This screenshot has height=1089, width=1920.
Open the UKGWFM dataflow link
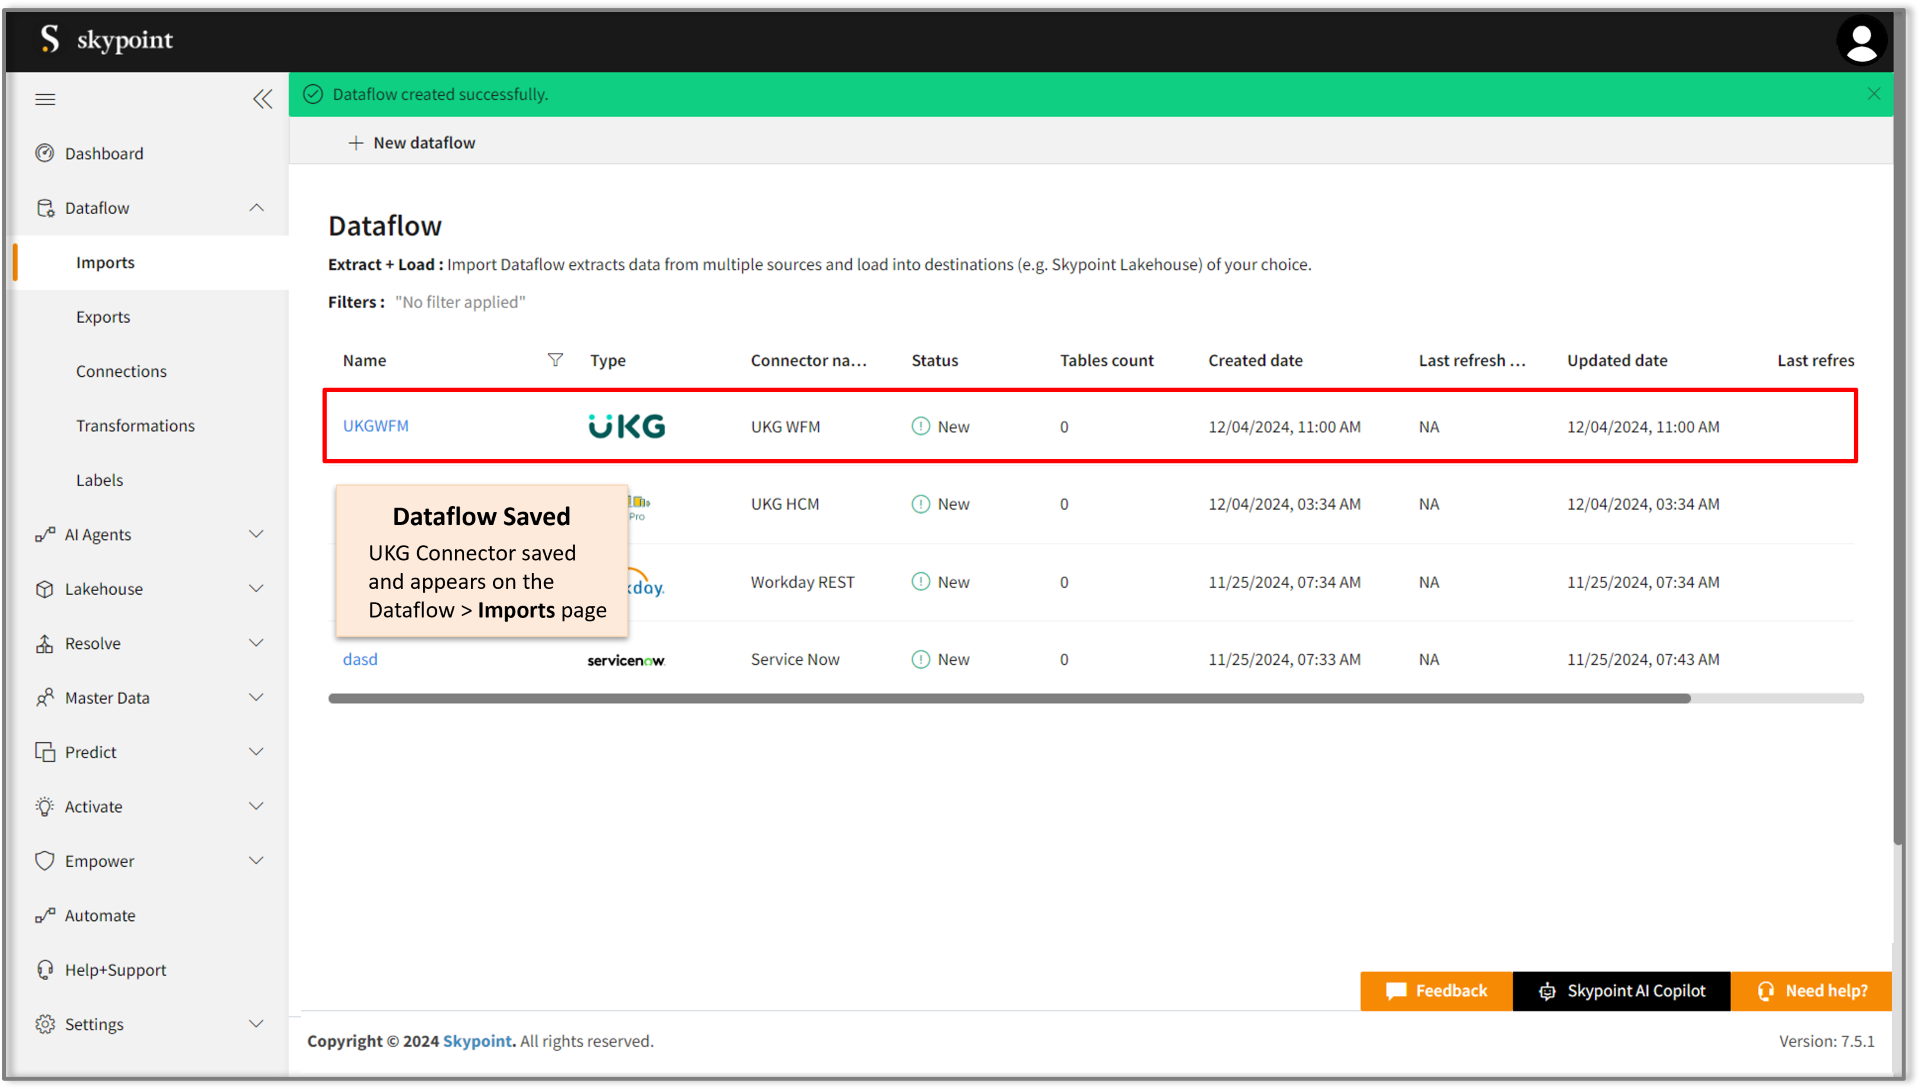[376, 426]
